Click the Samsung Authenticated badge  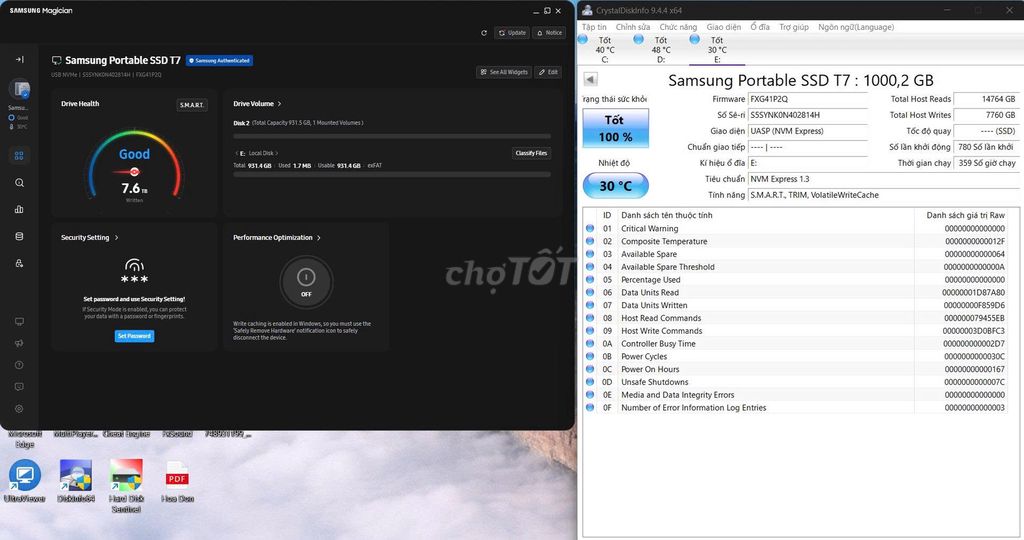coord(219,60)
